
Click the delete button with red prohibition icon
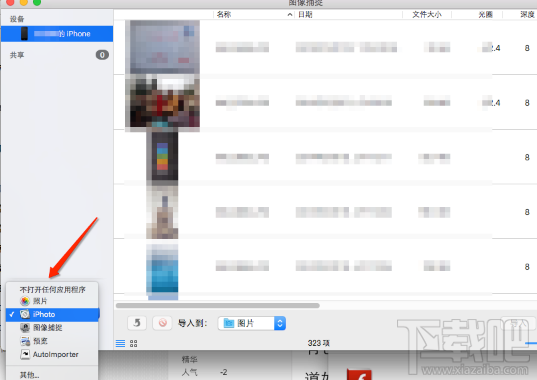click(162, 323)
